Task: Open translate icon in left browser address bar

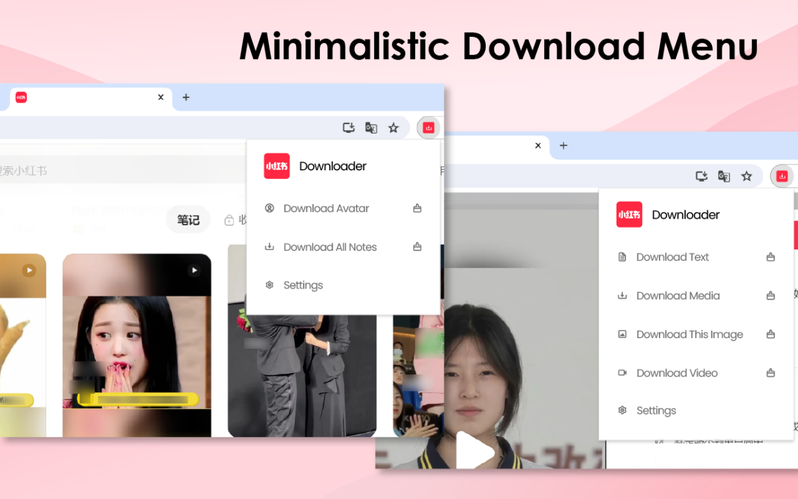Action: [x=371, y=128]
